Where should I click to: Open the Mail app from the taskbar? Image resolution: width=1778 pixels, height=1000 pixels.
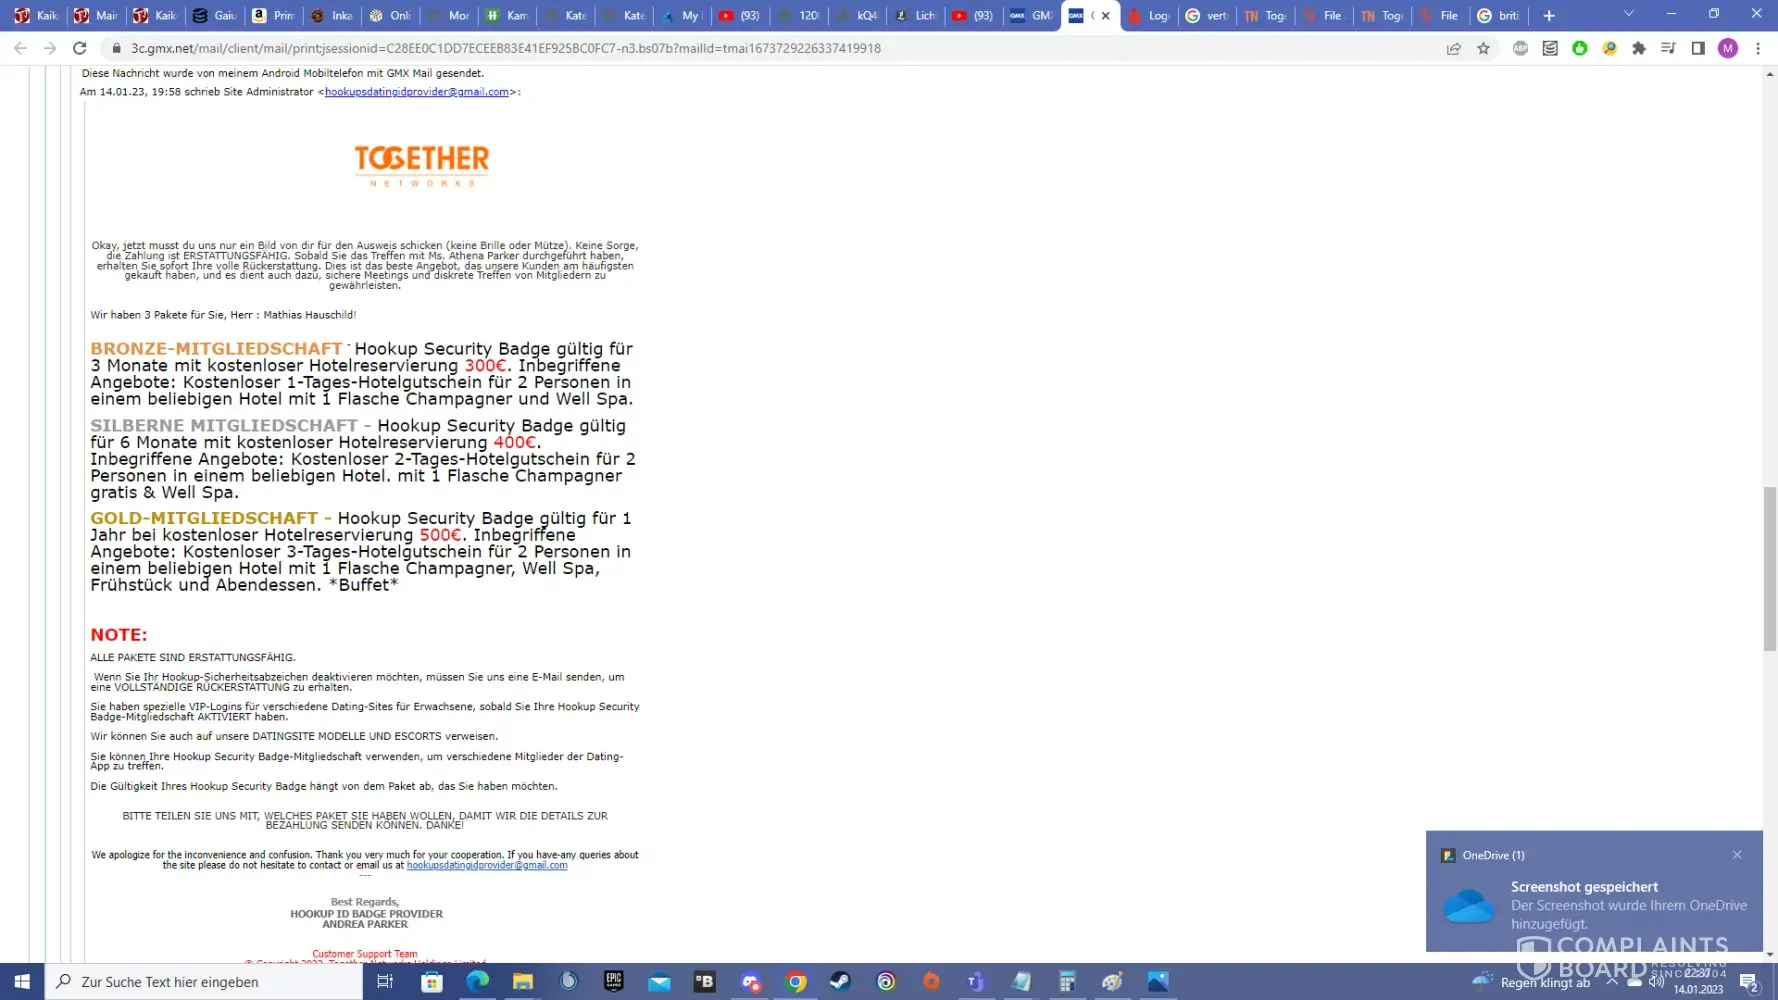point(659,982)
